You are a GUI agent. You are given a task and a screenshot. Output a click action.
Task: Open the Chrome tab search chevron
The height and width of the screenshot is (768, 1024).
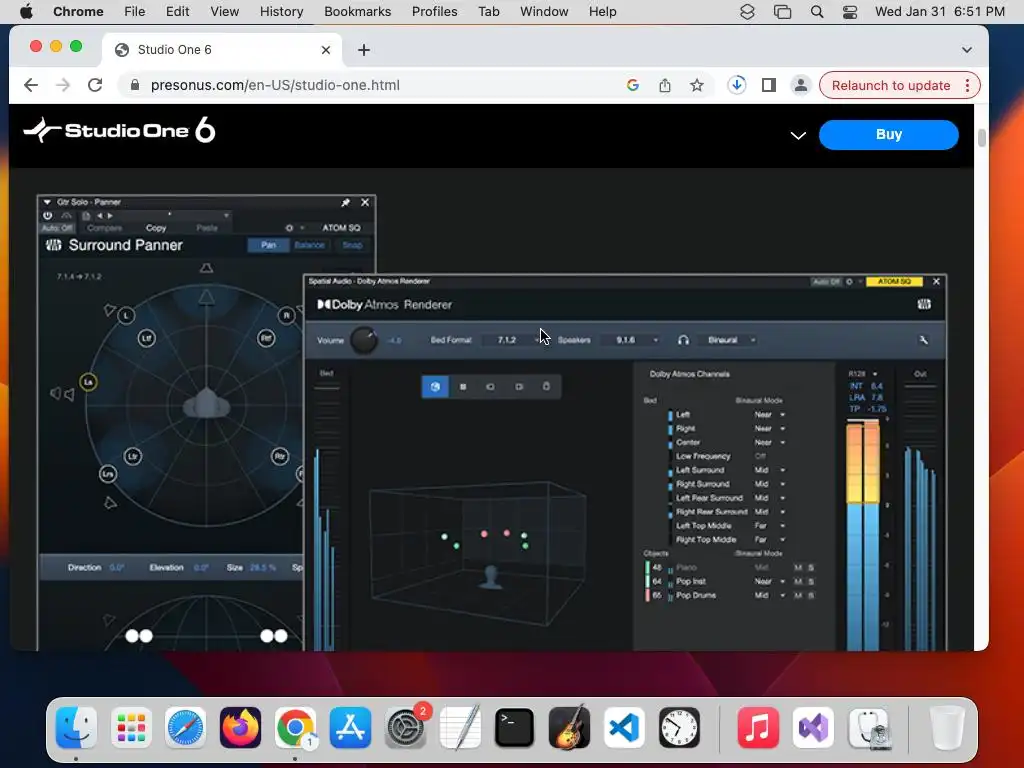(x=967, y=50)
